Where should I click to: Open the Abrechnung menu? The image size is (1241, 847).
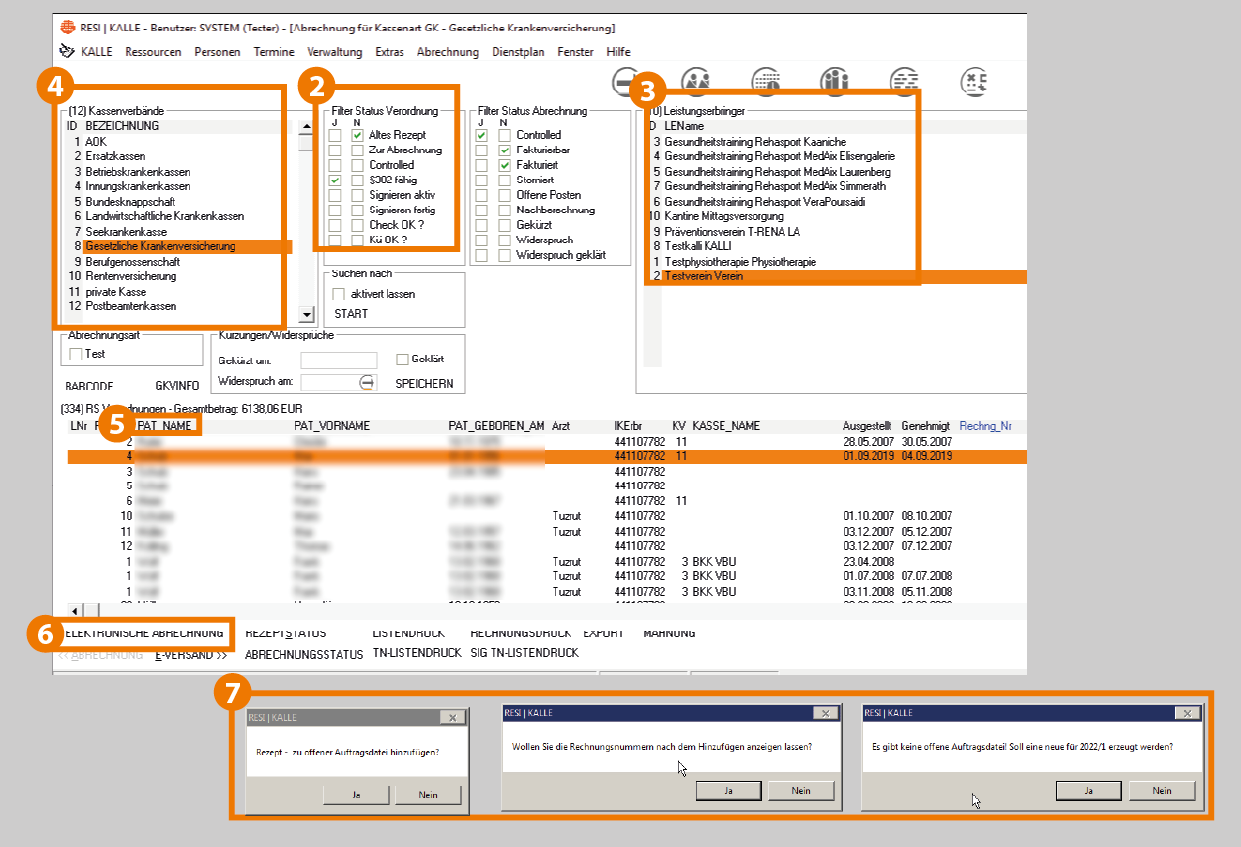pyautogui.click(x=447, y=52)
